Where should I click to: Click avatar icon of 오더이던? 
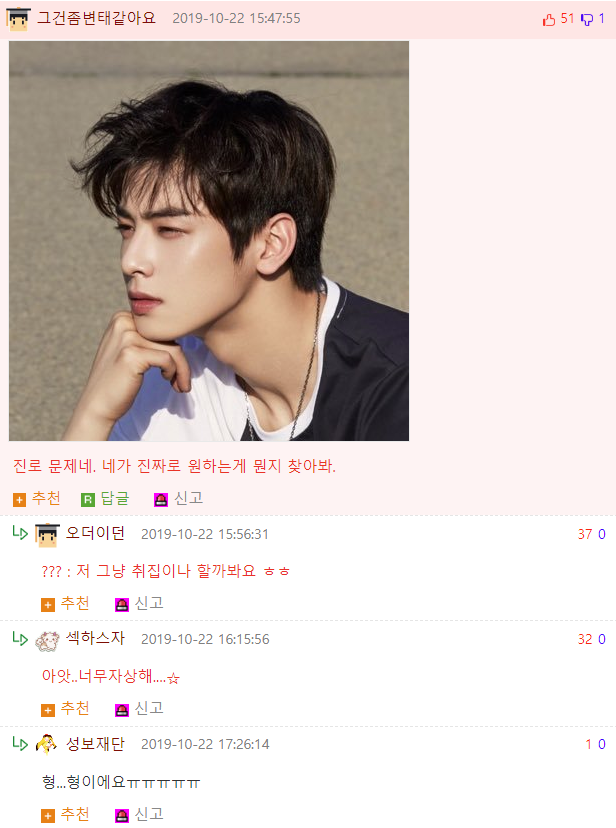point(47,534)
